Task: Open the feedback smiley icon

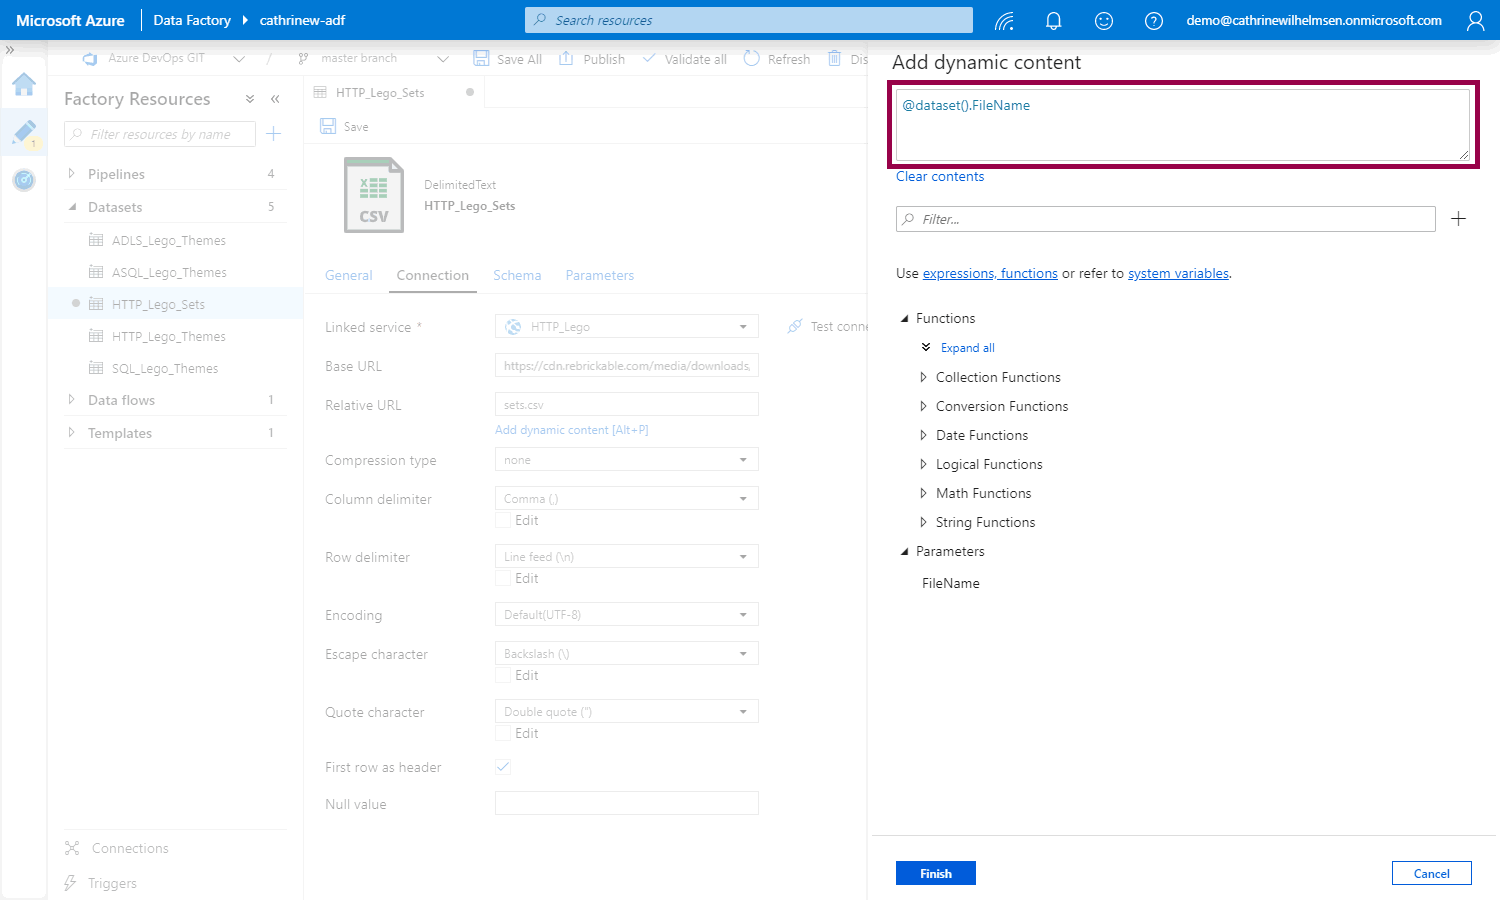Action: pos(1104,21)
